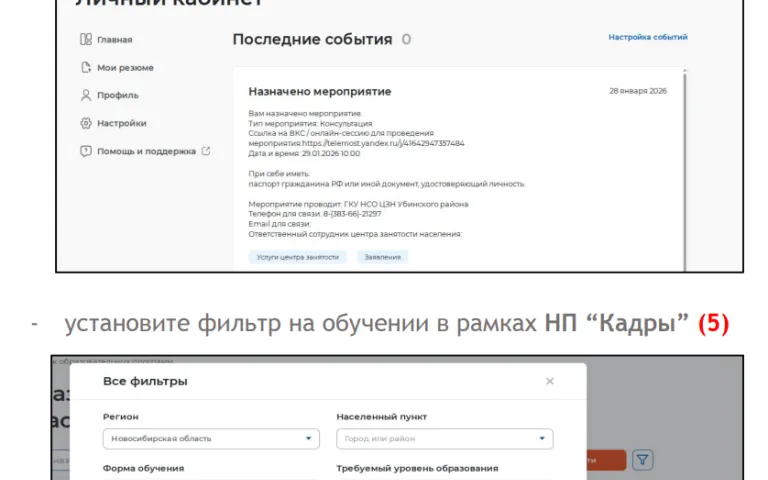Close the Все фильтры dialog
This screenshot has width=768, height=480.
coord(549,381)
